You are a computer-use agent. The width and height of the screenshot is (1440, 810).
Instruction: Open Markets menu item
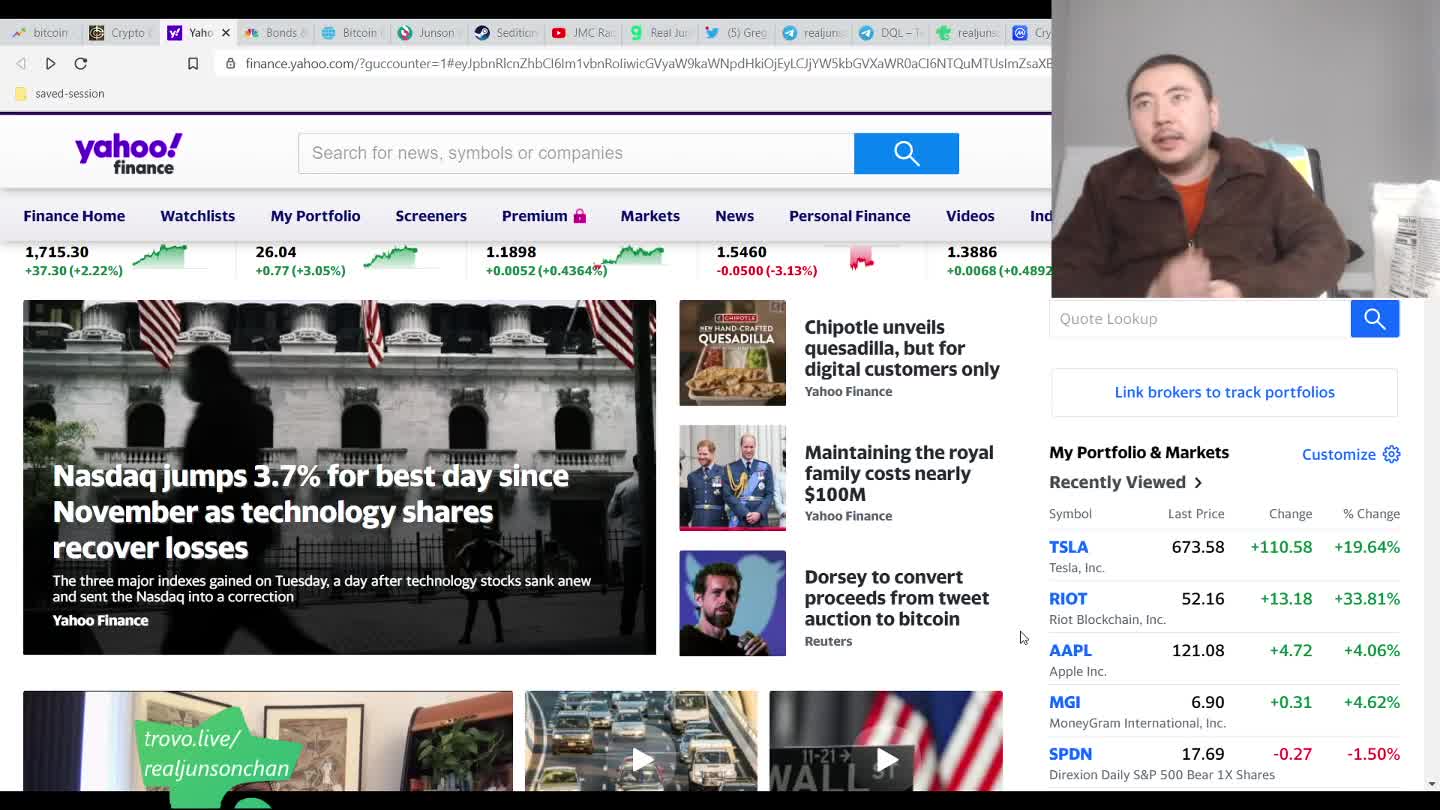click(x=650, y=216)
